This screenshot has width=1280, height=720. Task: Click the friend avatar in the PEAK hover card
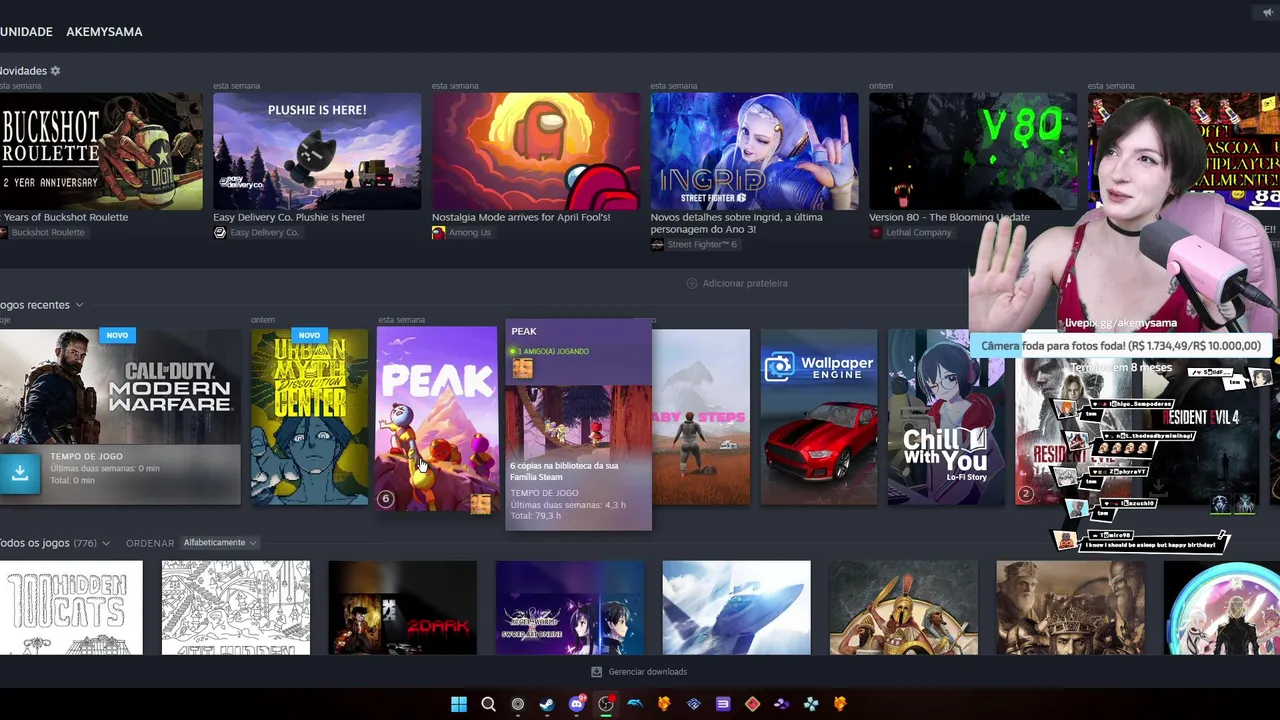tap(523, 369)
